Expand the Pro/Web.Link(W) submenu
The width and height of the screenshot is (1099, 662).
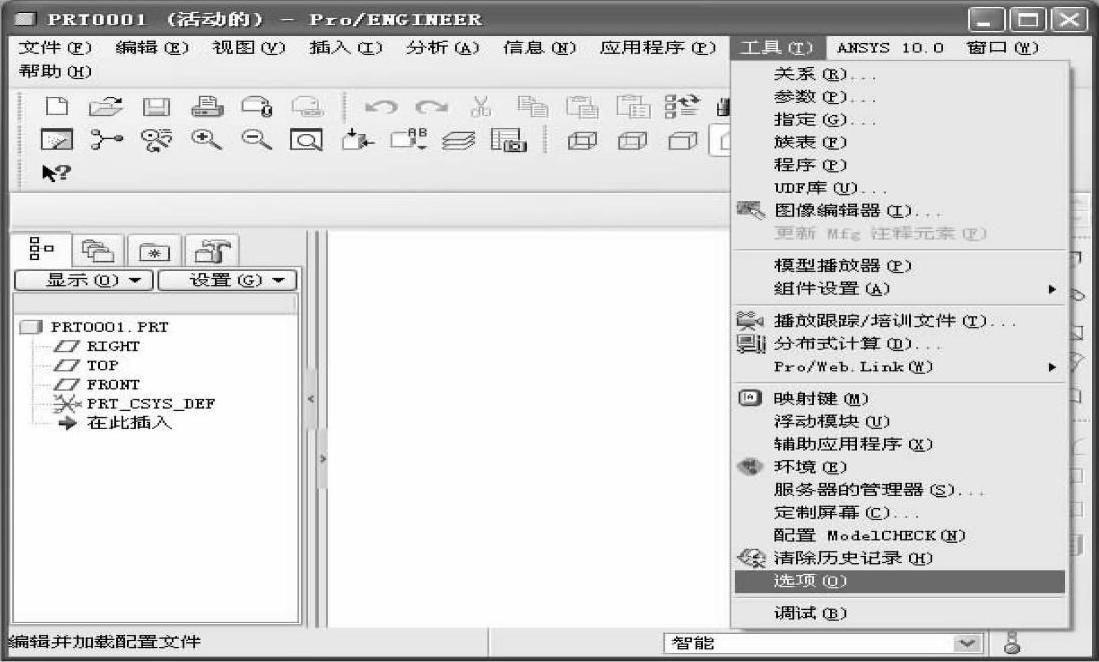(899, 366)
